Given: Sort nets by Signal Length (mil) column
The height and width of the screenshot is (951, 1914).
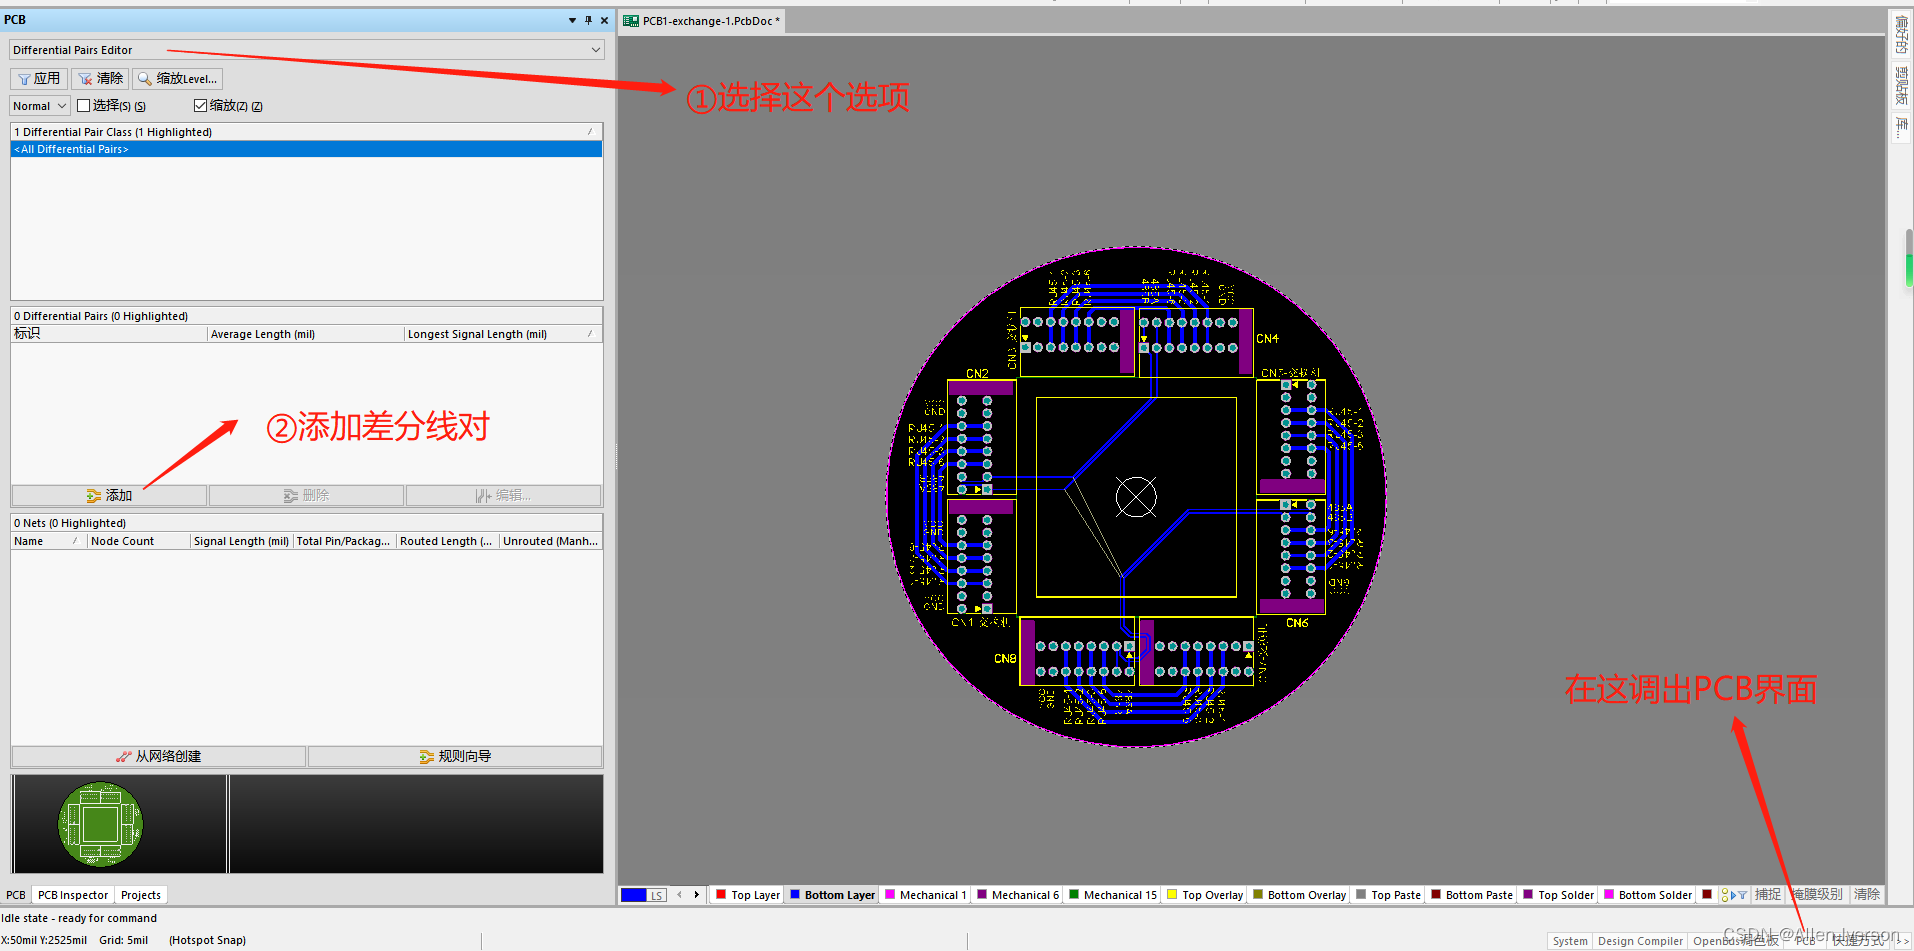Looking at the screenshot, I should pyautogui.click(x=241, y=541).
